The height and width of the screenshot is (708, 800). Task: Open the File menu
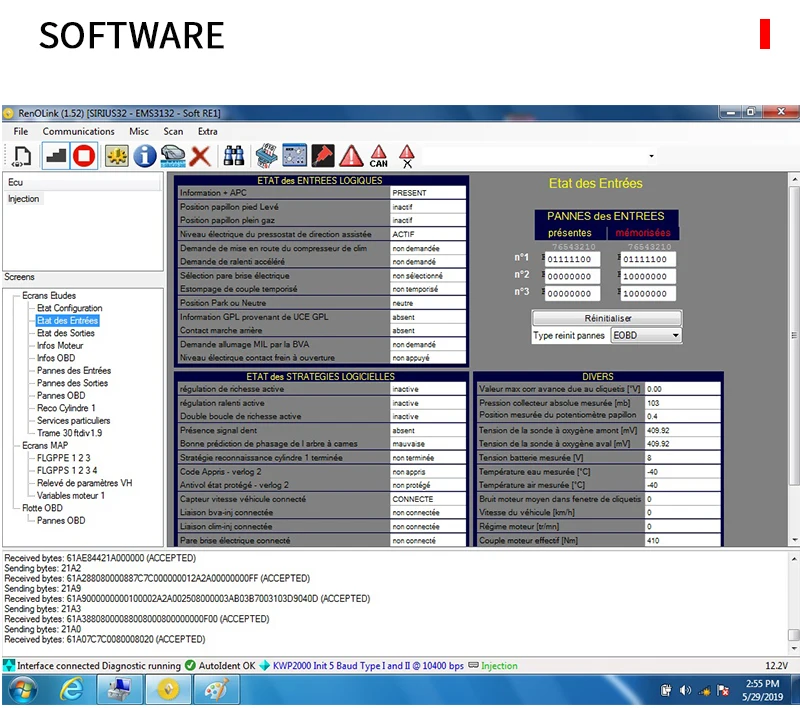point(20,132)
